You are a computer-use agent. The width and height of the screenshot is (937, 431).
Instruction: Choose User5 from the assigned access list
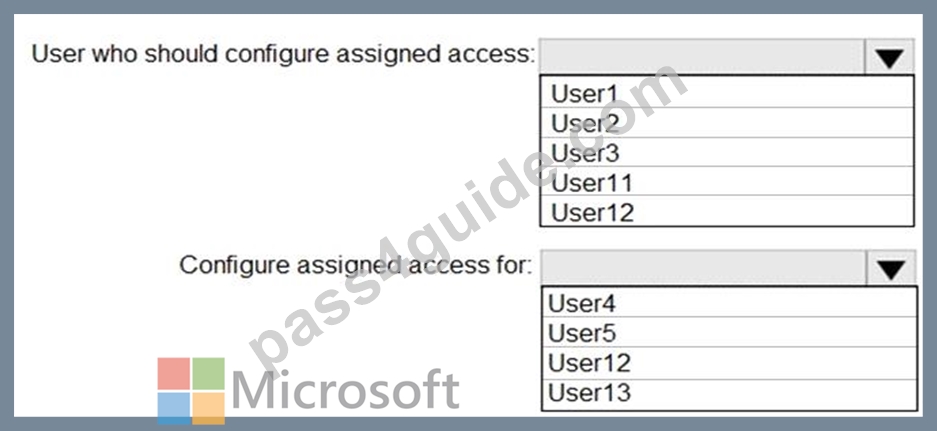729,332
